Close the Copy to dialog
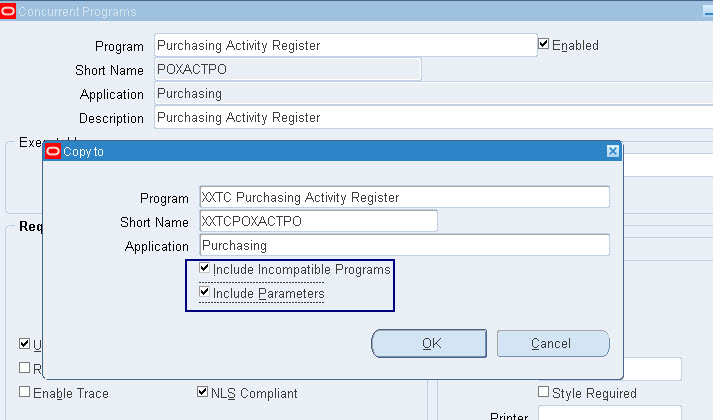The width and height of the screenshot is (713, 420). (612, 151)
